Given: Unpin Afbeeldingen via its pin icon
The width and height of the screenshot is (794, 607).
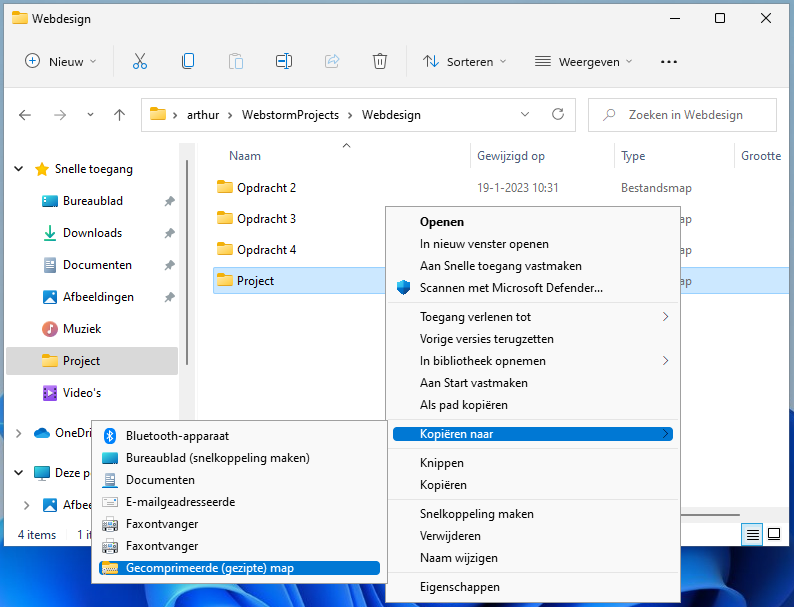Looking at the screenshot, I should 170,297.
